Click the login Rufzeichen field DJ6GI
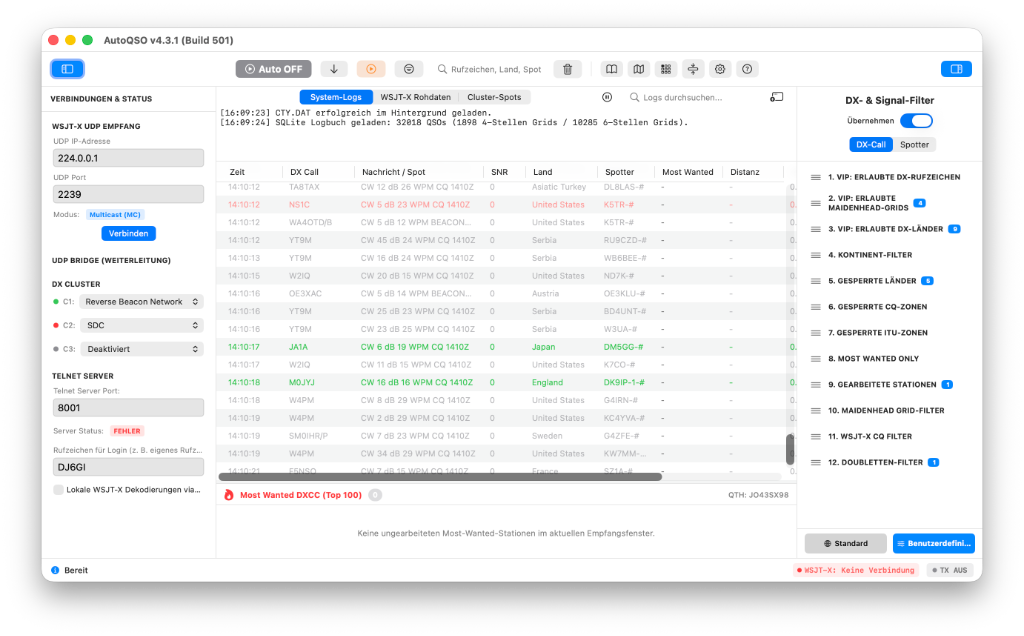Image resolution: width=1024 pixels, height=636 pixels. point(128,467)
